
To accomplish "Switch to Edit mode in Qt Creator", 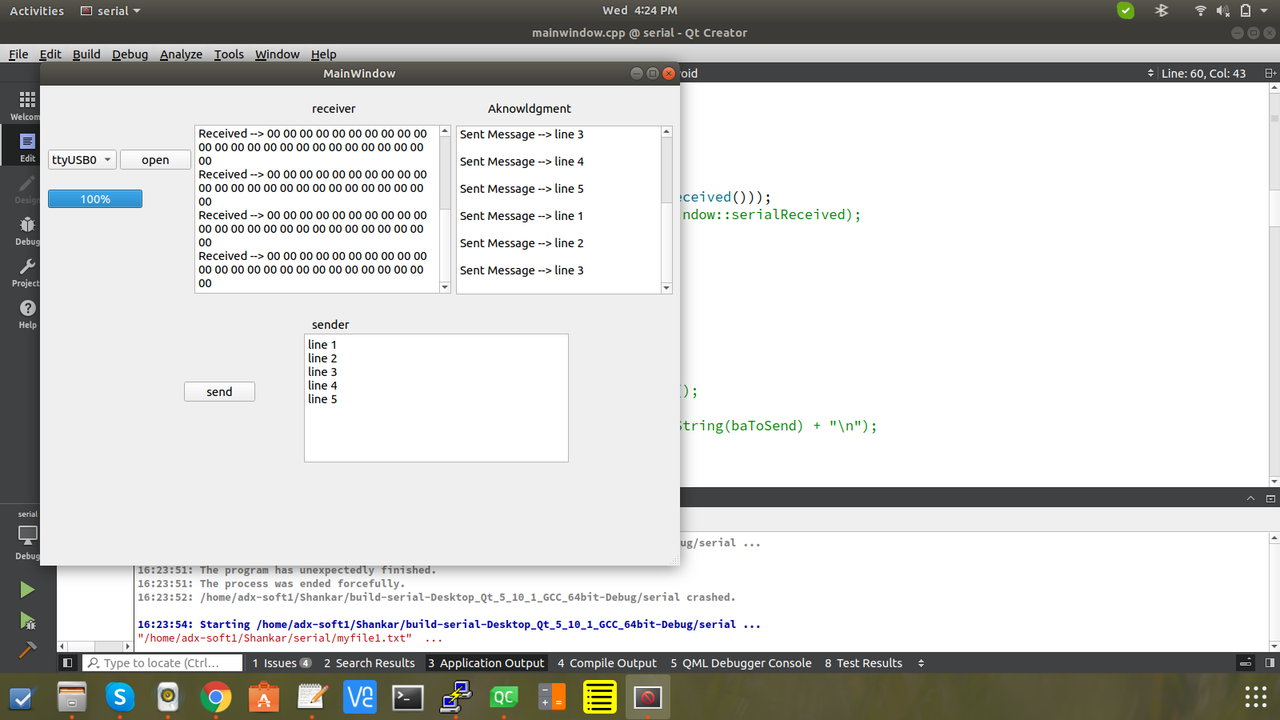I will coord(27,148).
